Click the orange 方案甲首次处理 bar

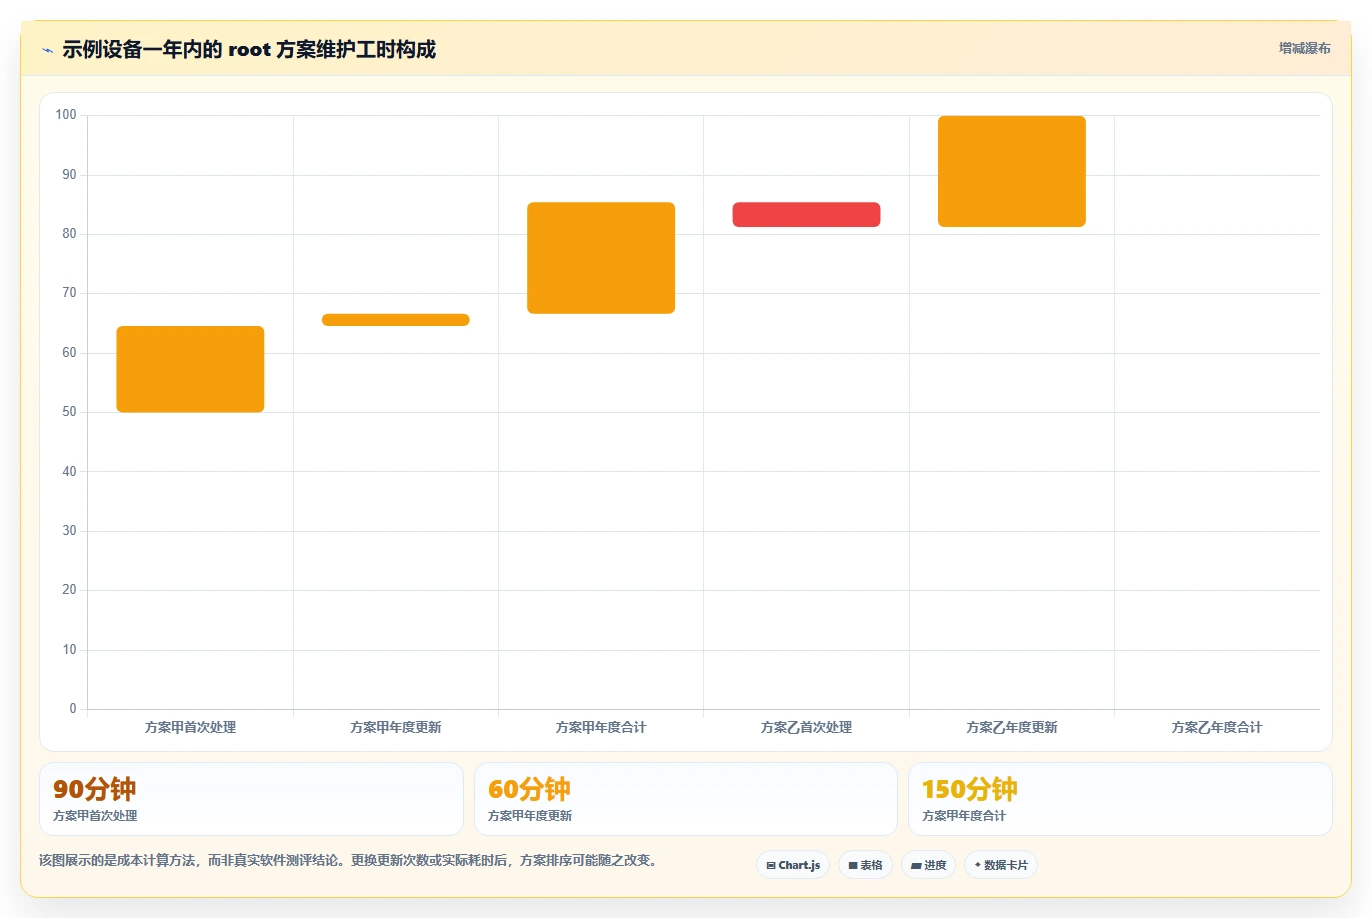pyautogui.click(x=190, y=369)
